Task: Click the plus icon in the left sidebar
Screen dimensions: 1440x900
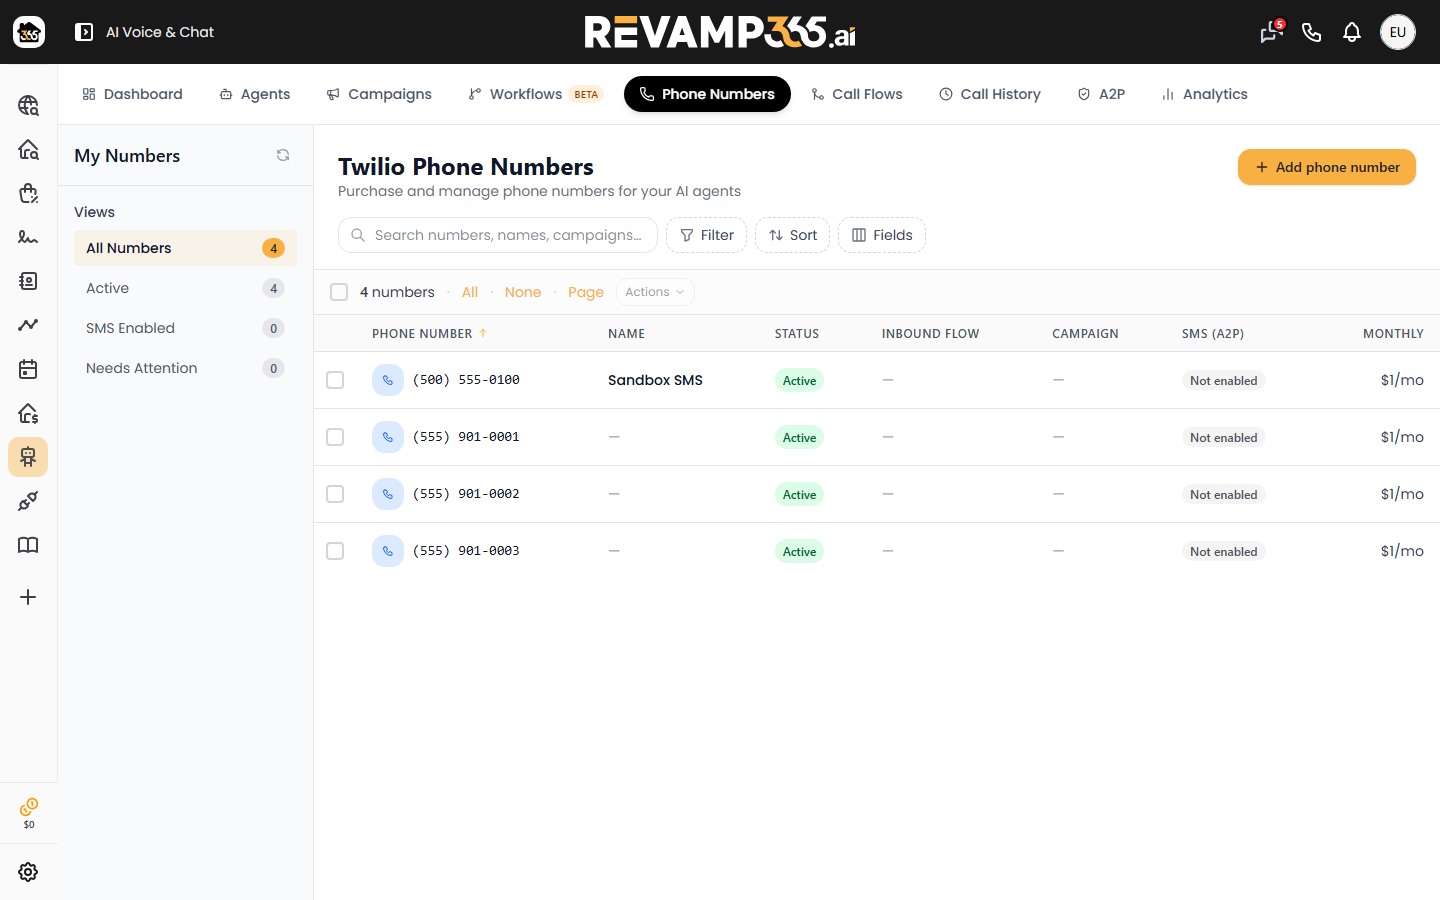Action: pos(28,597)
